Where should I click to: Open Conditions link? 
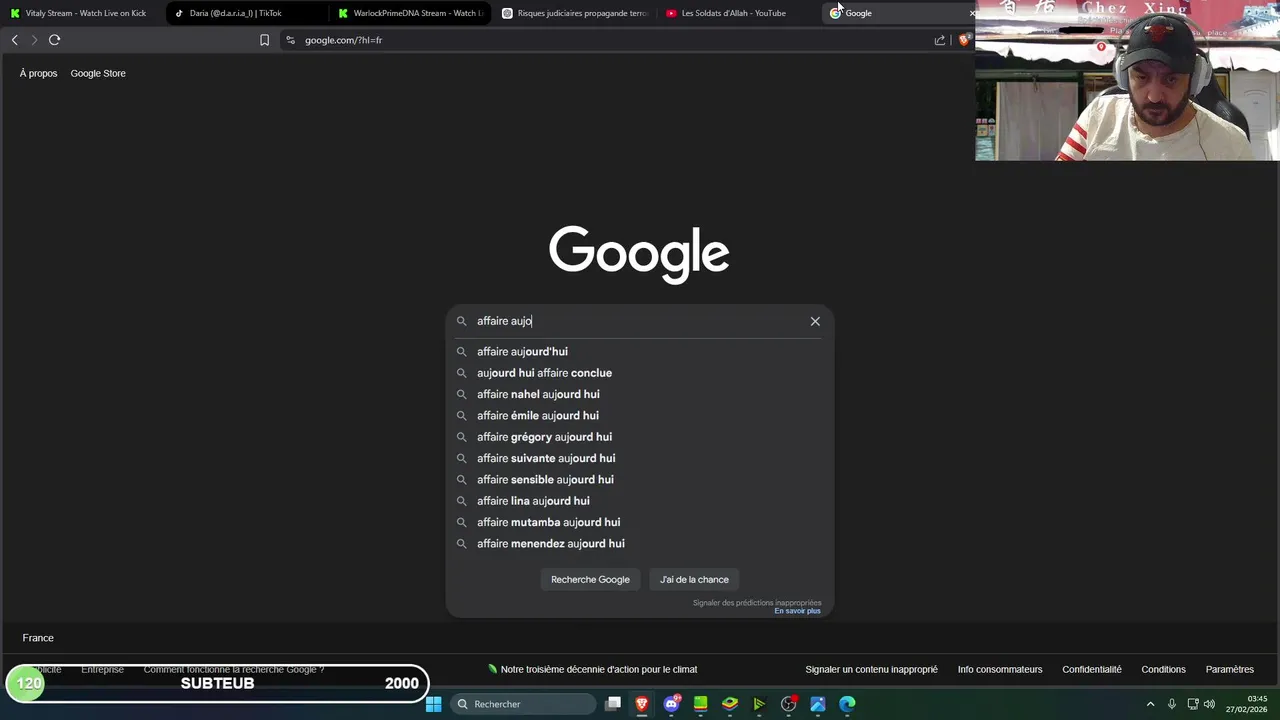click(1163, 670)
